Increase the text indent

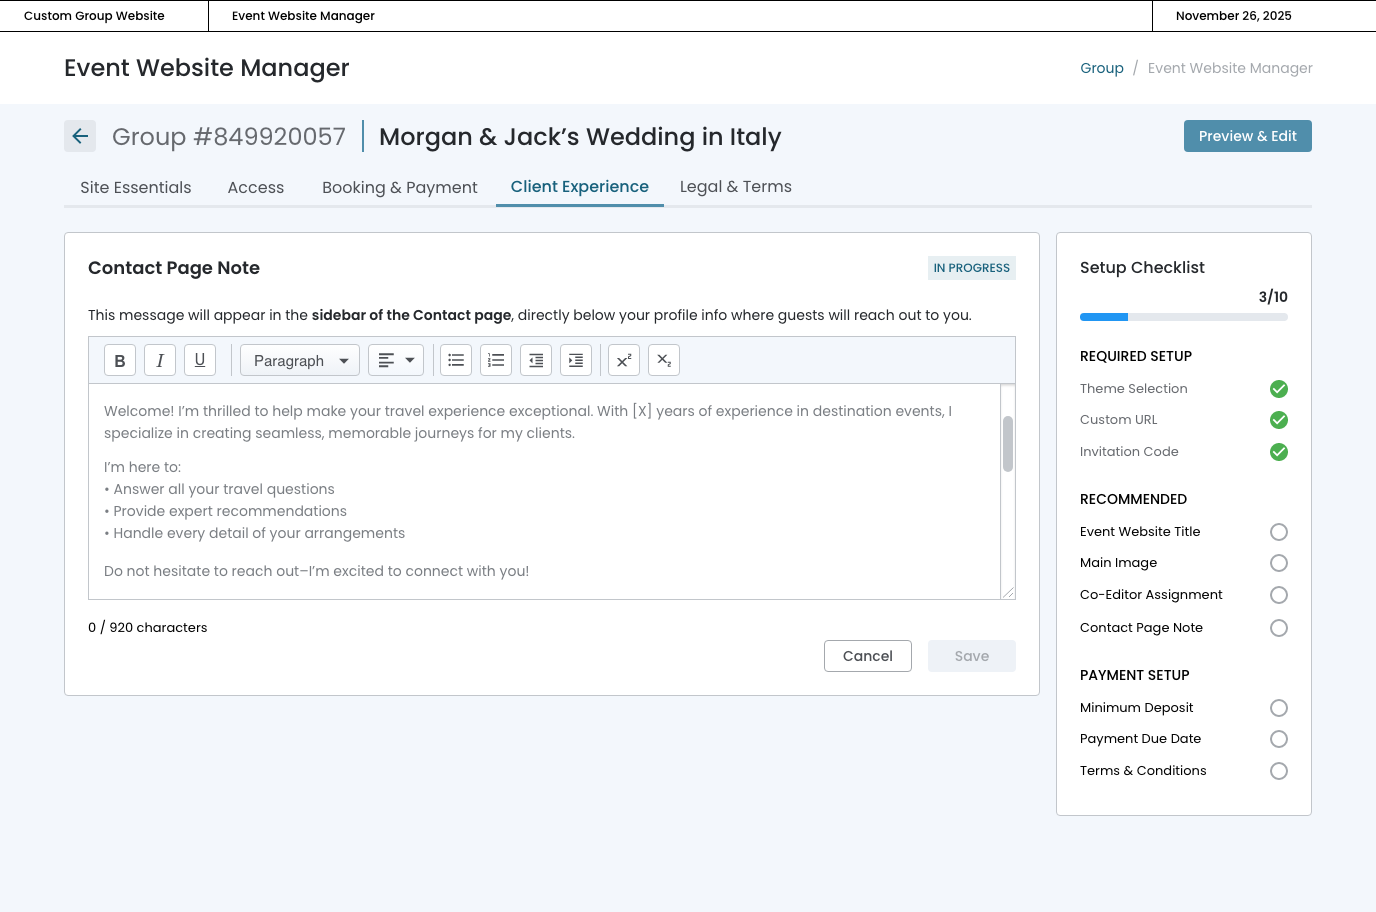coord(576,361)
